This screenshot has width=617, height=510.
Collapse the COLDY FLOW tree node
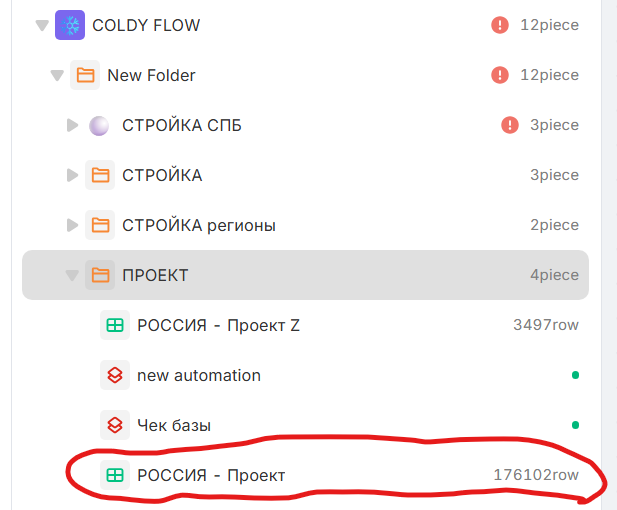(42, 26)
